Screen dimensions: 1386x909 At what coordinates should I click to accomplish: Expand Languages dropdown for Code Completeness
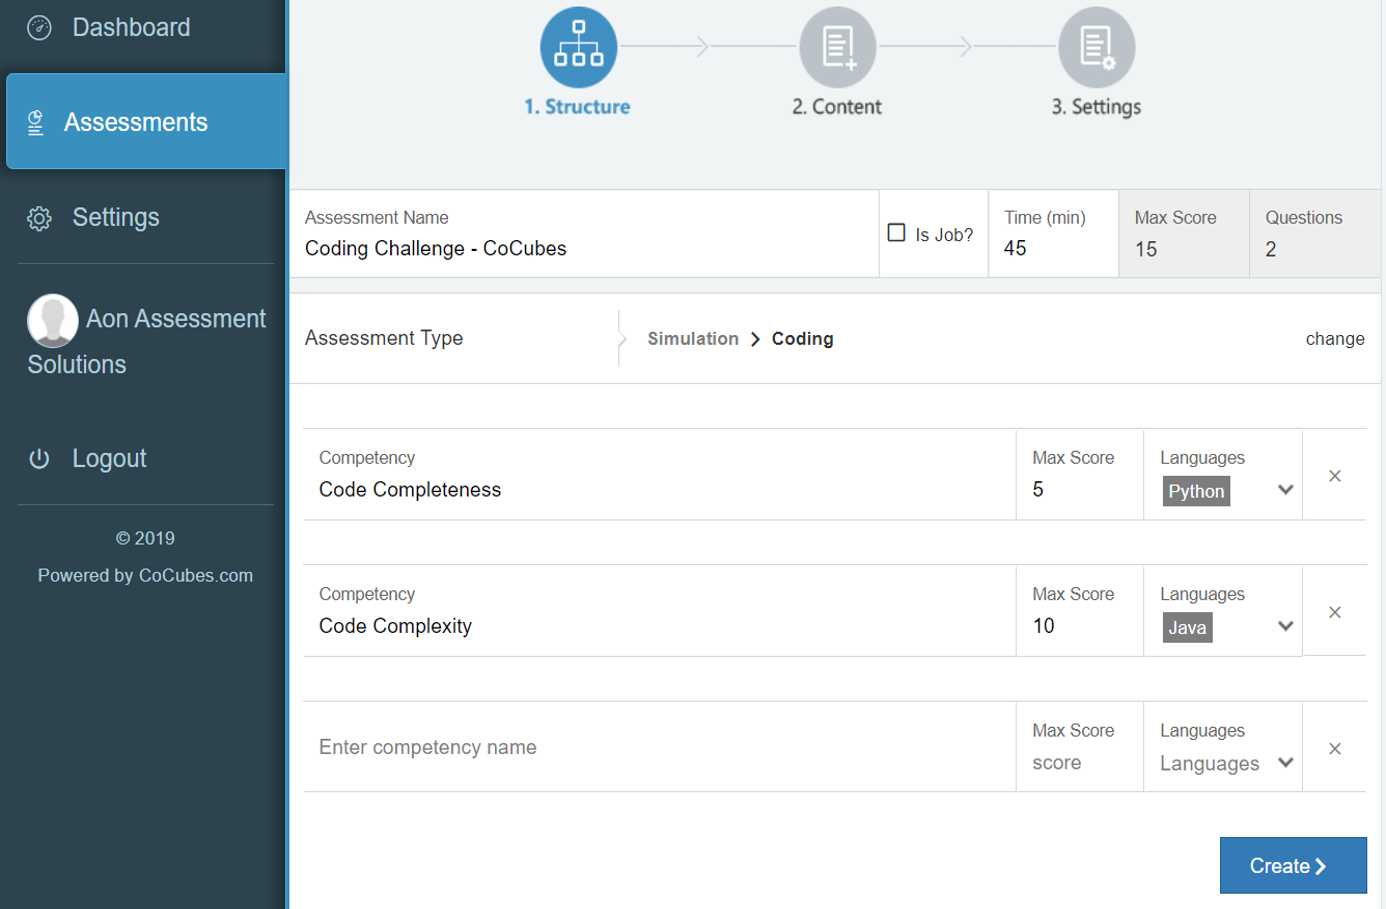pyautogui.click(x=1286, y=490)
